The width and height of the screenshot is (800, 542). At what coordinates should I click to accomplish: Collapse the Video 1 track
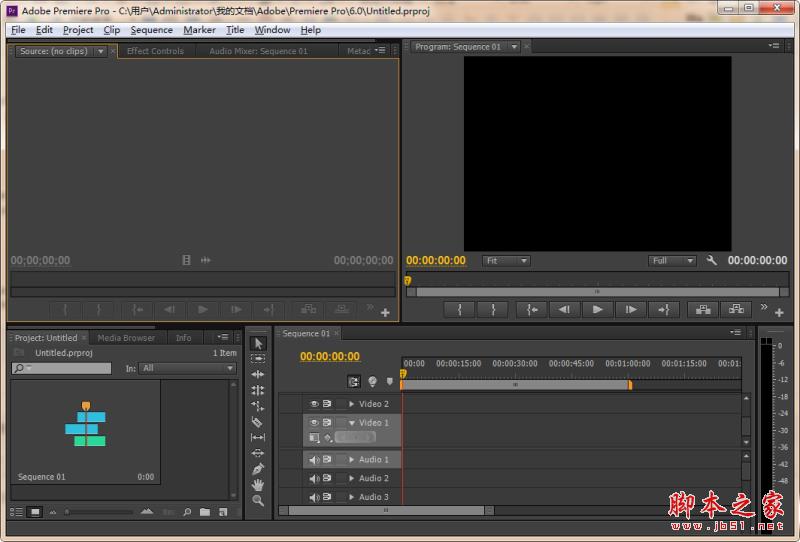(352, 423)
